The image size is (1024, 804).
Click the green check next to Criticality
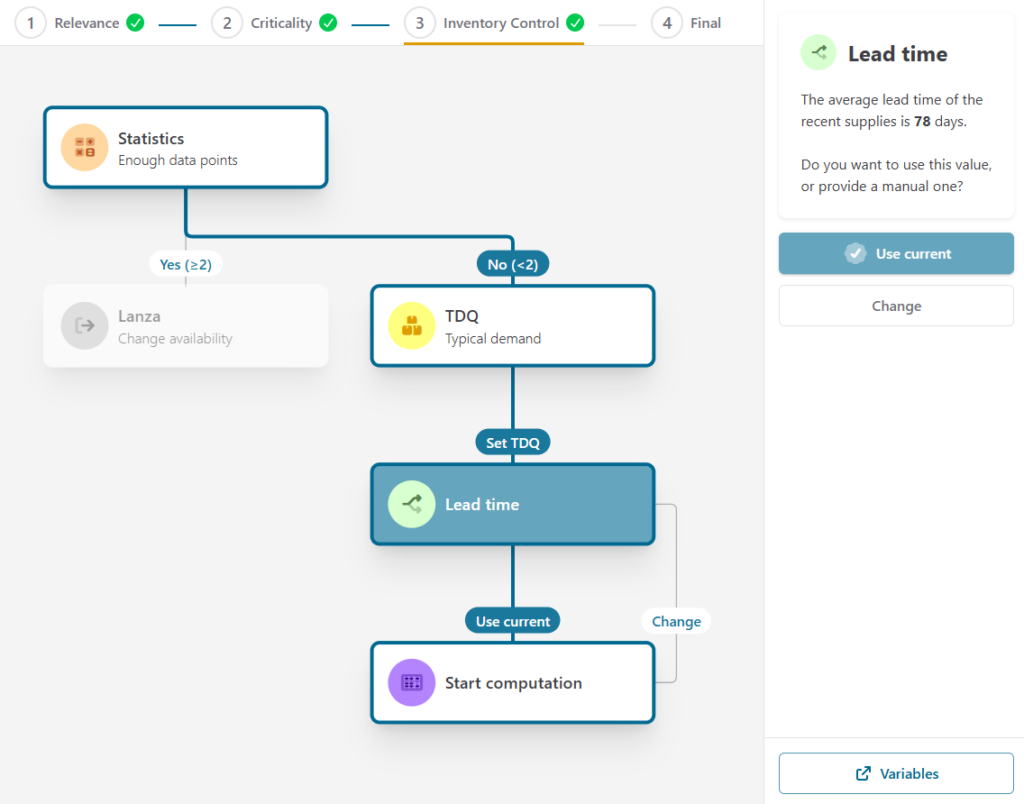click(328, 23)
